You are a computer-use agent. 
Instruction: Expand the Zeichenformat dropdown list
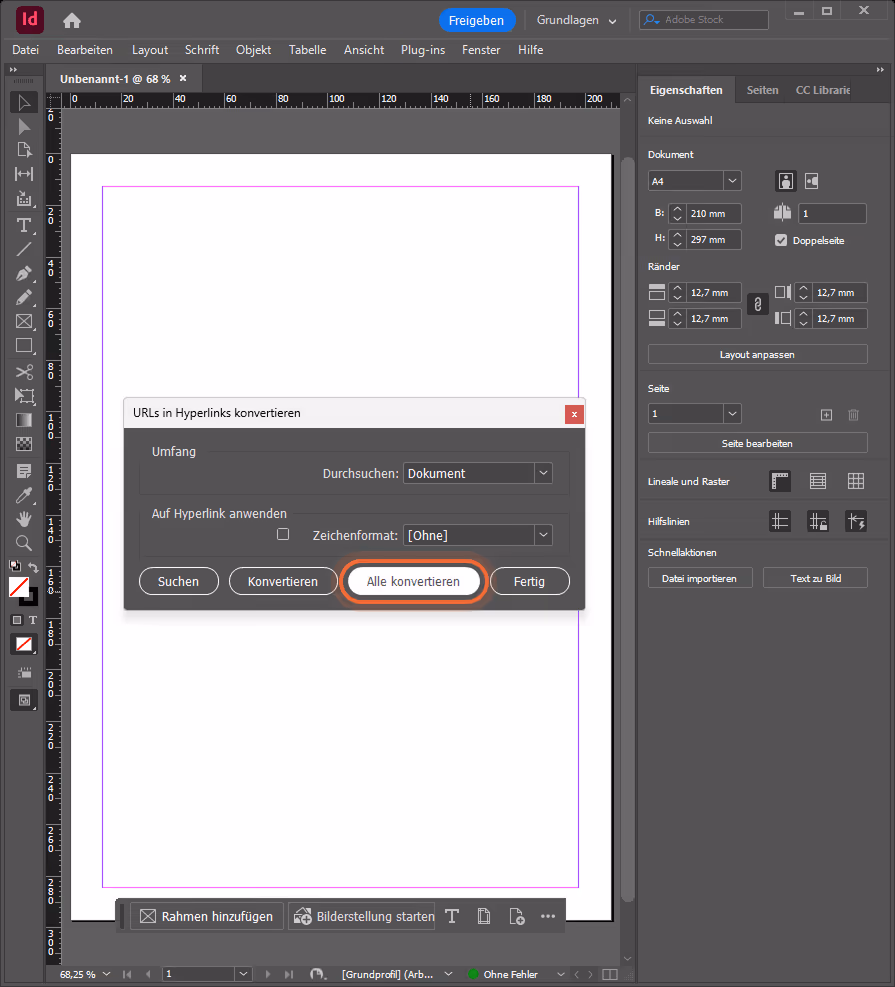point(478,535)
